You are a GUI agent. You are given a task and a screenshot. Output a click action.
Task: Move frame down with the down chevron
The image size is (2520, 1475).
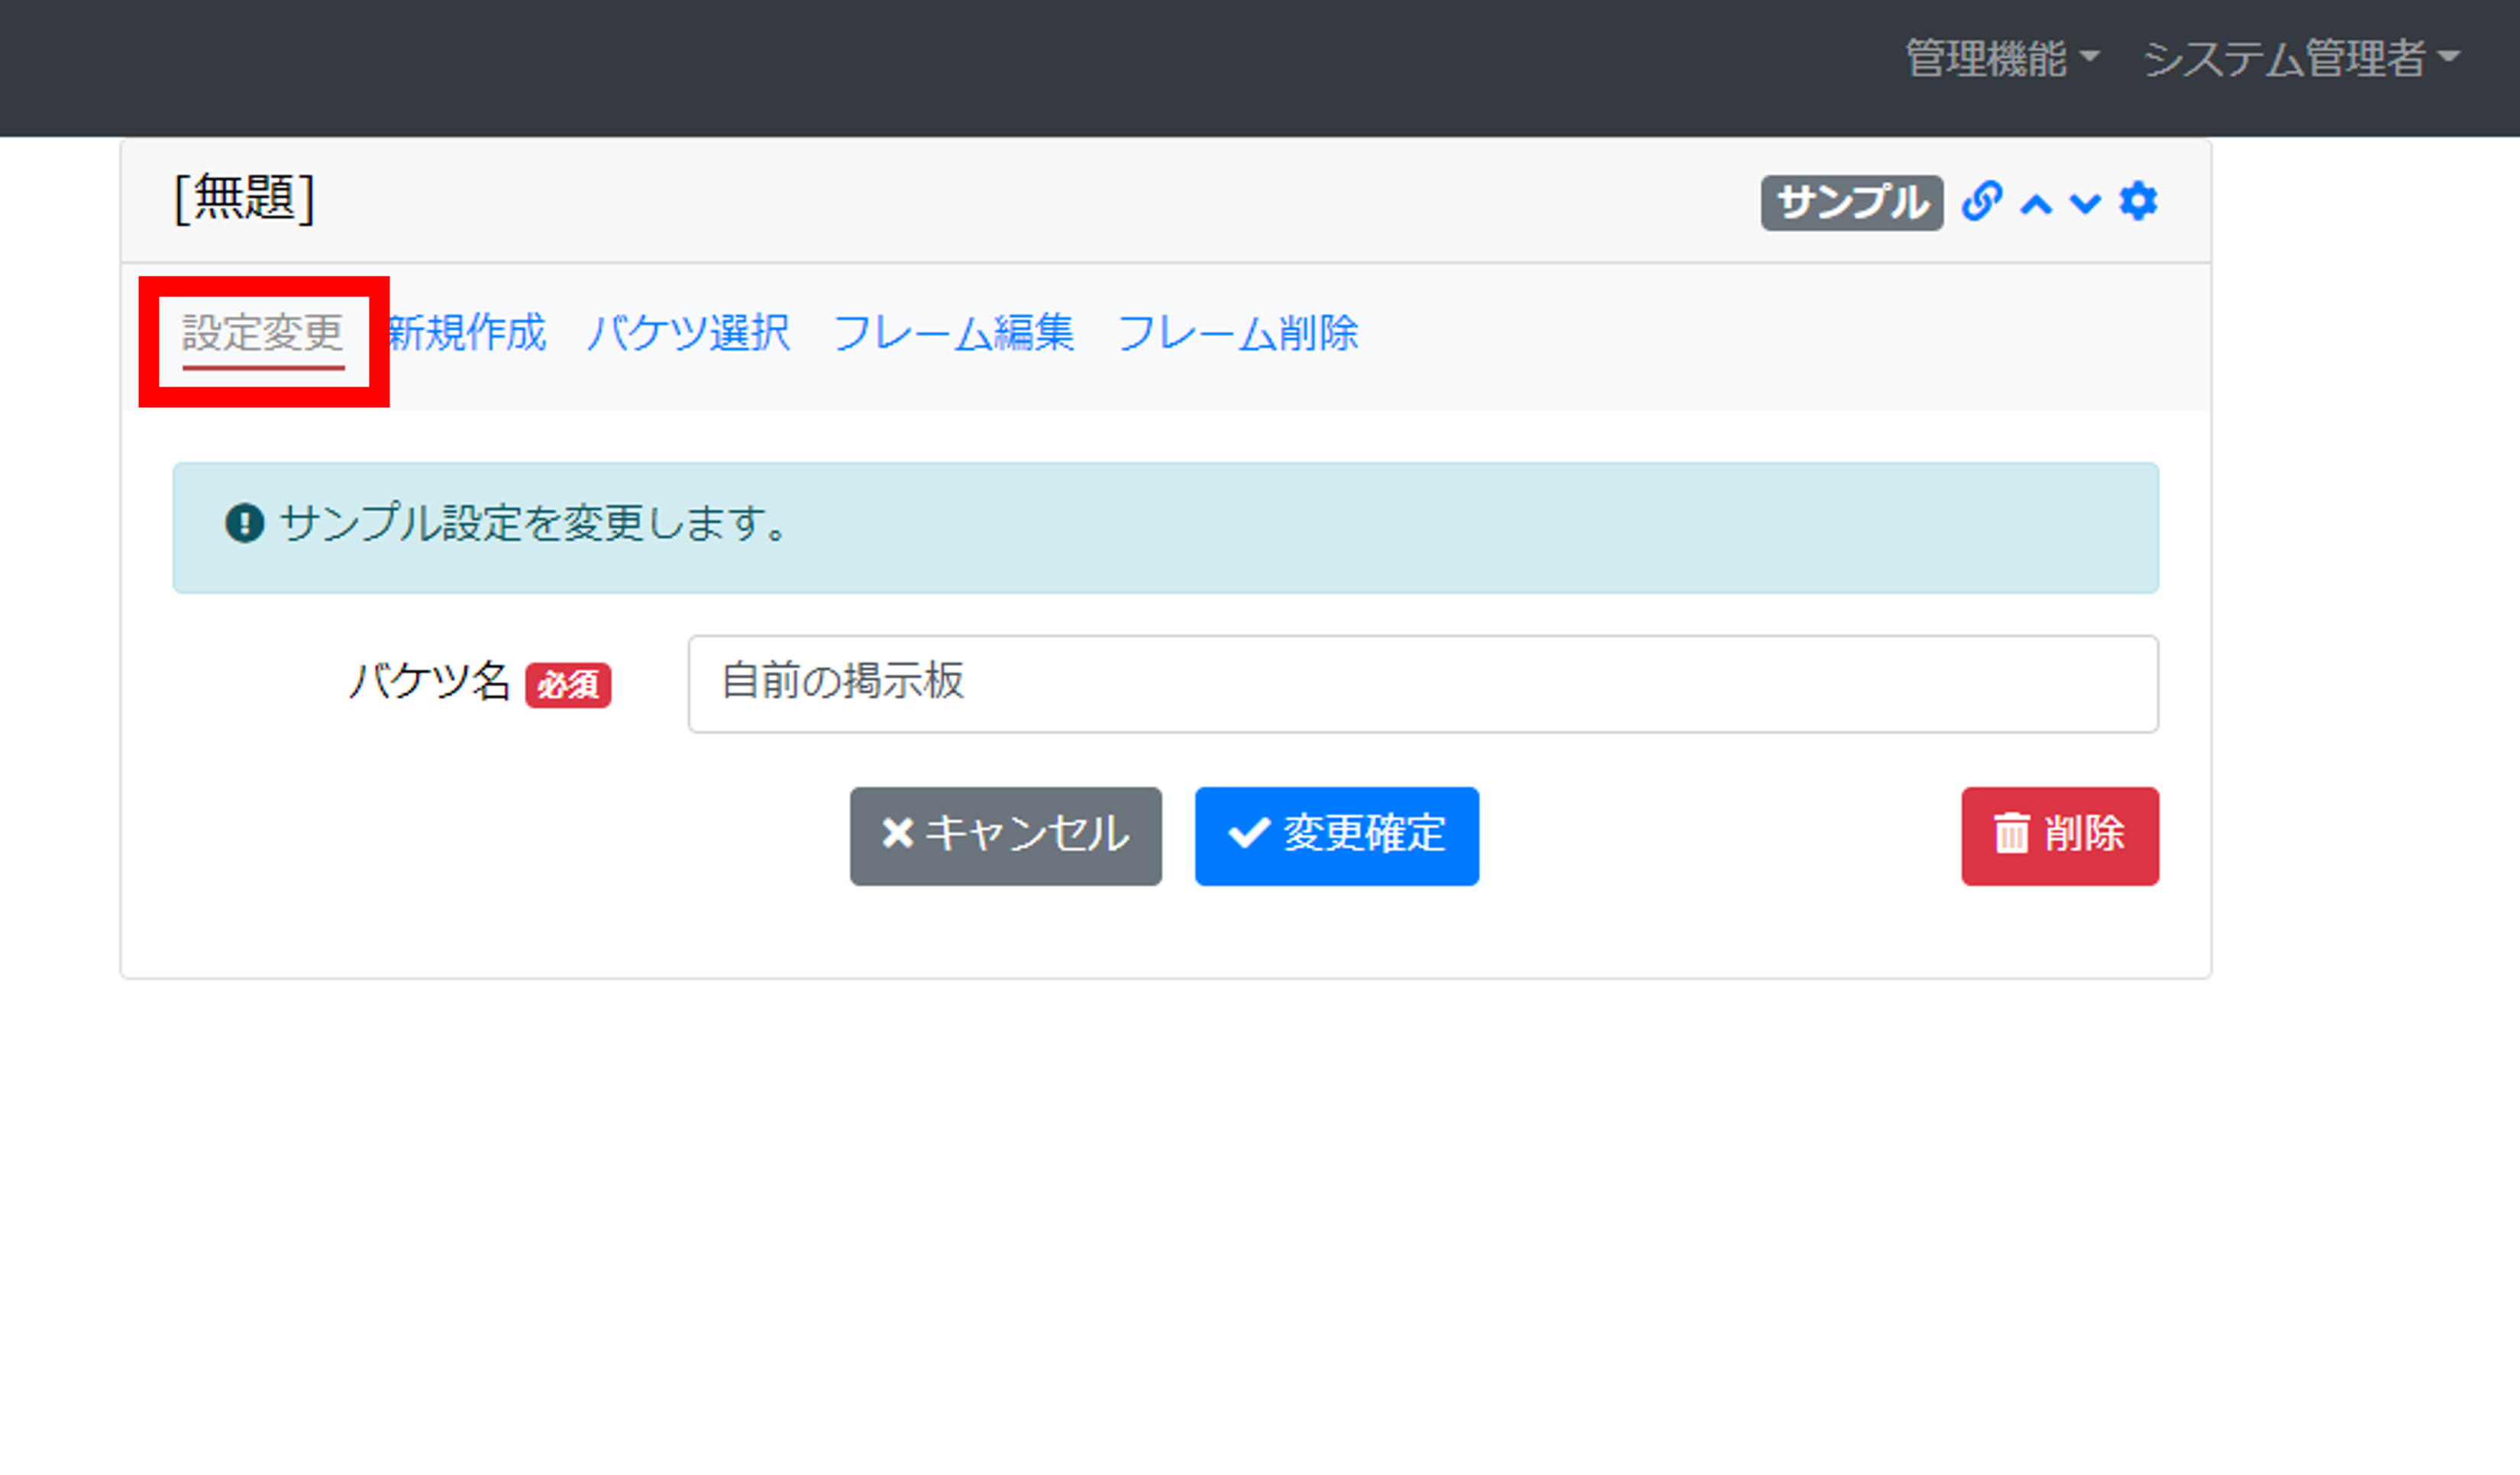pyautogui.click(x=2085, y=204)
